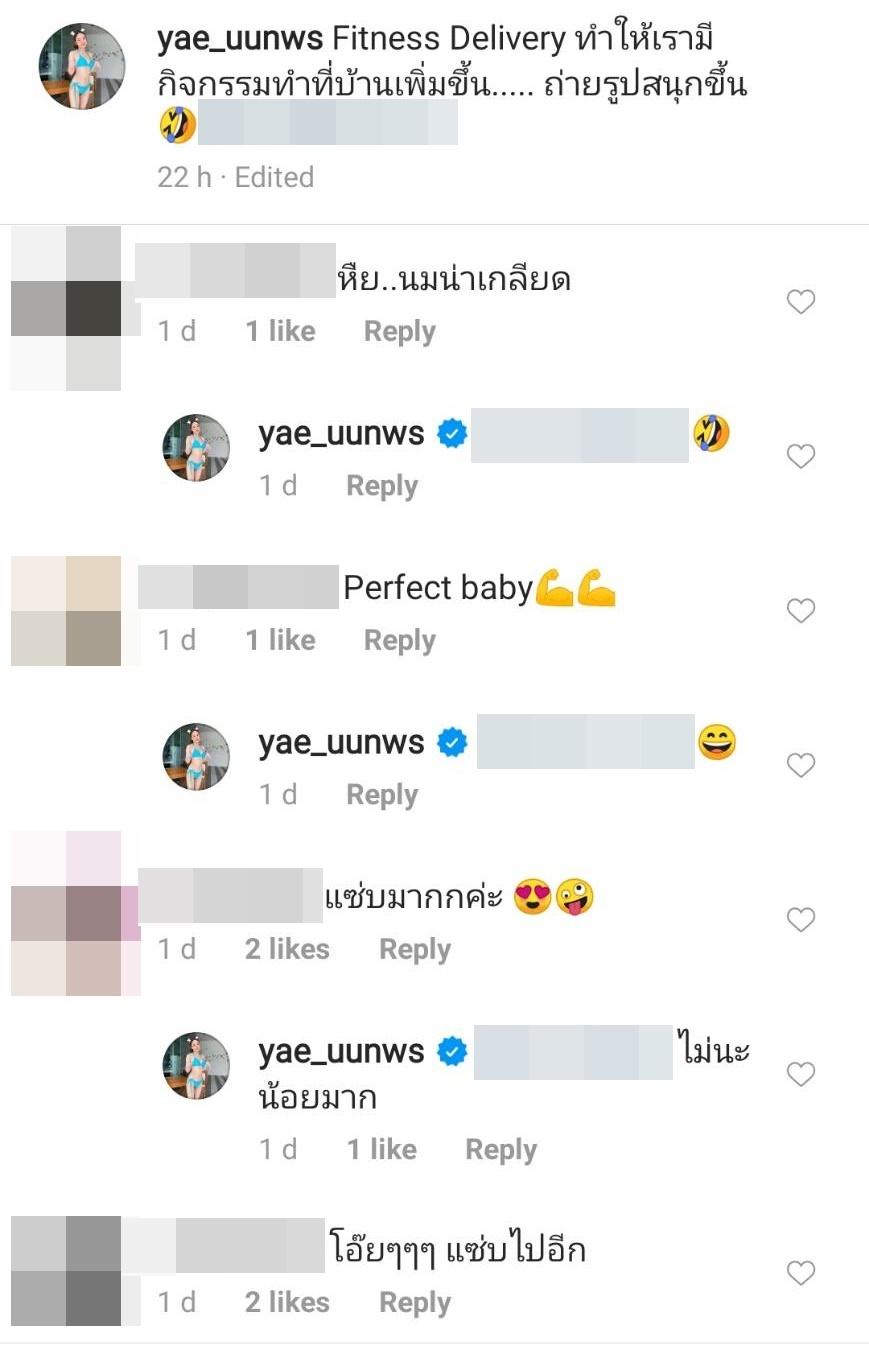869x1348 pixels.
Task: View '2 likes' on 'แซ่บมากกค่ะ' comment
Action: pyautogui.click(x=287, y=949)
